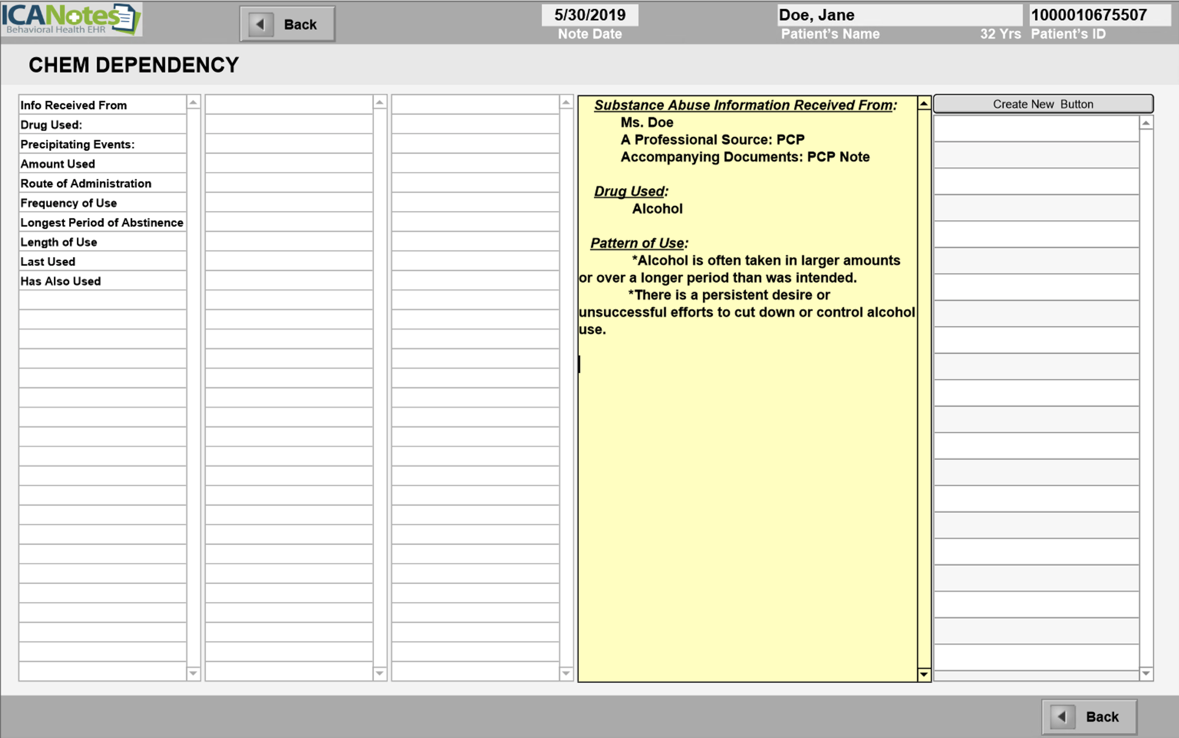The height and width of the screenshot is (738, 1179).
Task: Select Has Also Used entry
Action: pyautogui.click(x=101, y=281)
